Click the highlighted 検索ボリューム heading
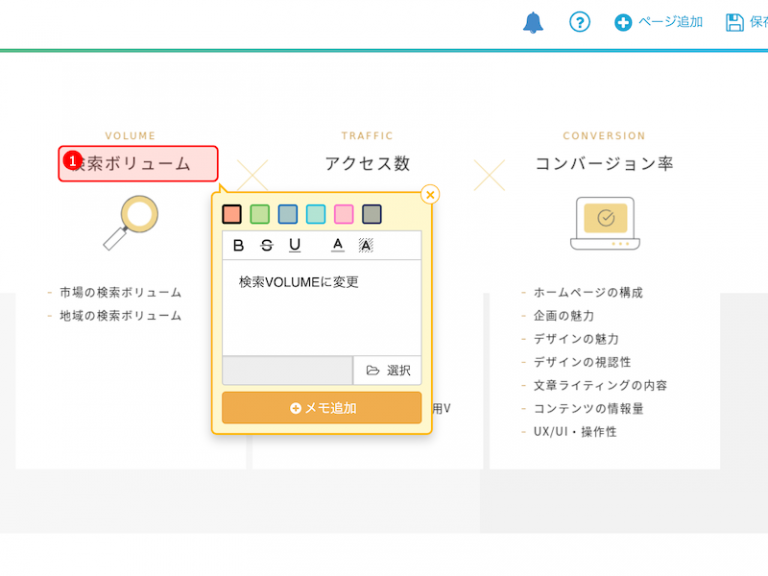Viewport: 768px width, 576px height. click(138, 164)
